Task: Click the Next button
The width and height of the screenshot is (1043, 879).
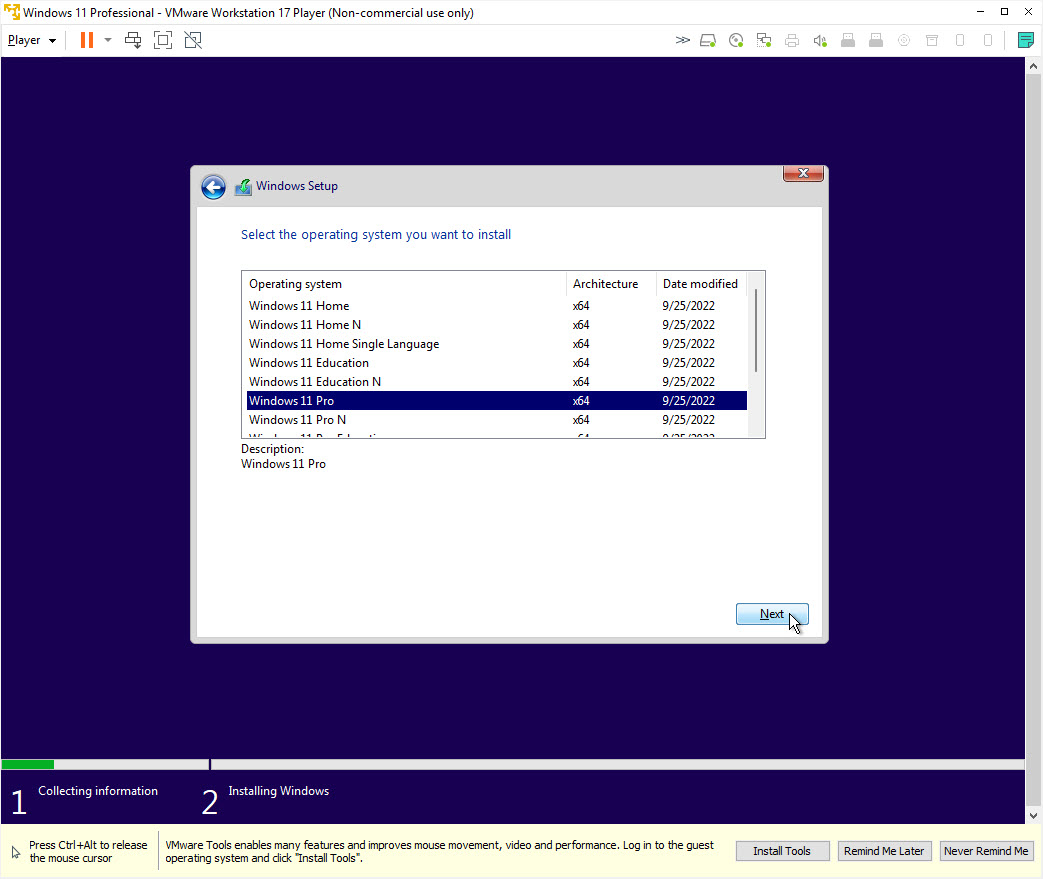Action: (771, 614)
